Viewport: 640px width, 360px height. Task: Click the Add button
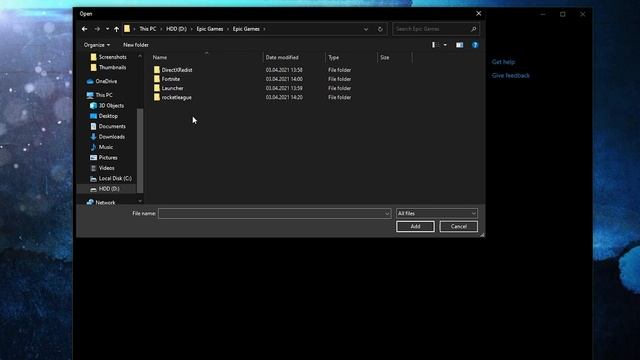tap(415, 227)
